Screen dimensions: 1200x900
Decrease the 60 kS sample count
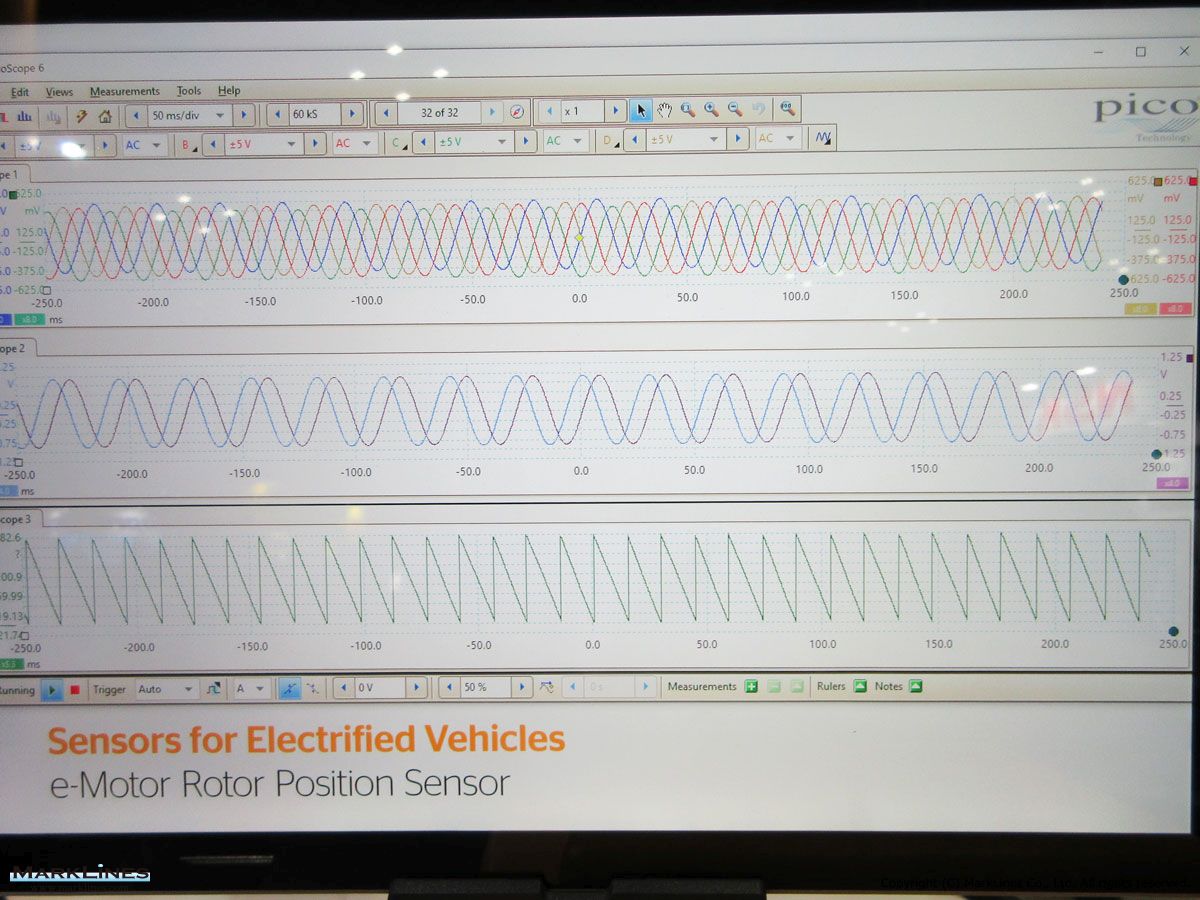click(277, 115)
